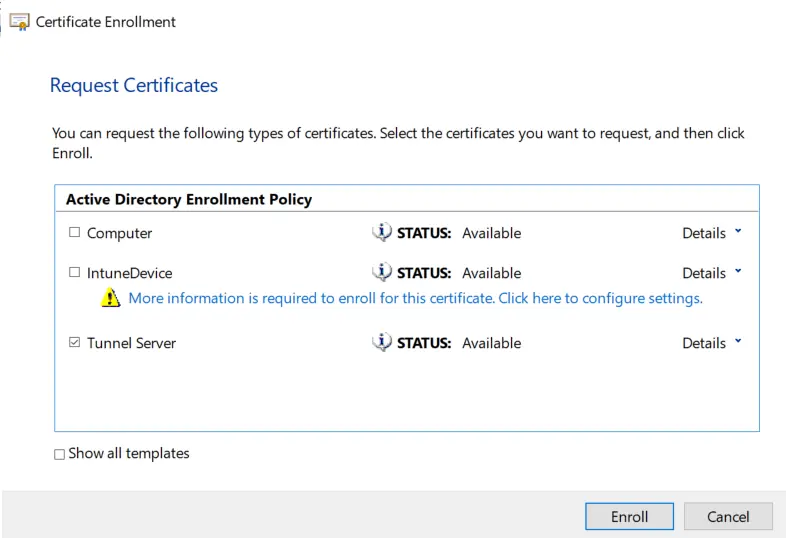This screenshot has width=786, height=538.
Task: Select the Computer template name
Action: (x=120, y=233)
